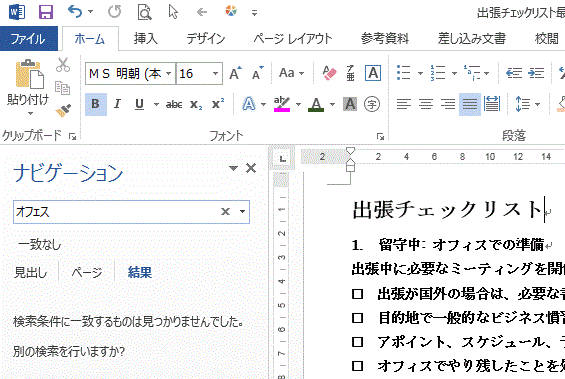Switch to the 差し込み文書 tab

point(472,39)
